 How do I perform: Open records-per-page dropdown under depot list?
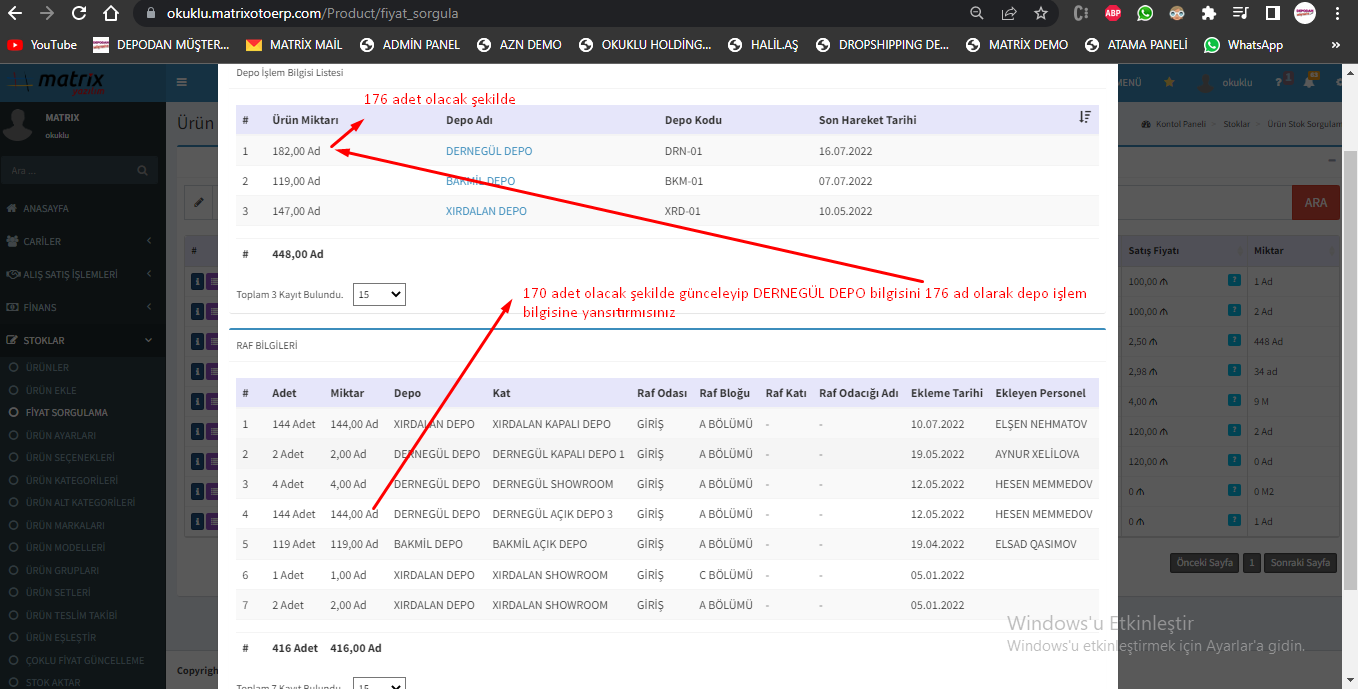click(x=379, y=295)
